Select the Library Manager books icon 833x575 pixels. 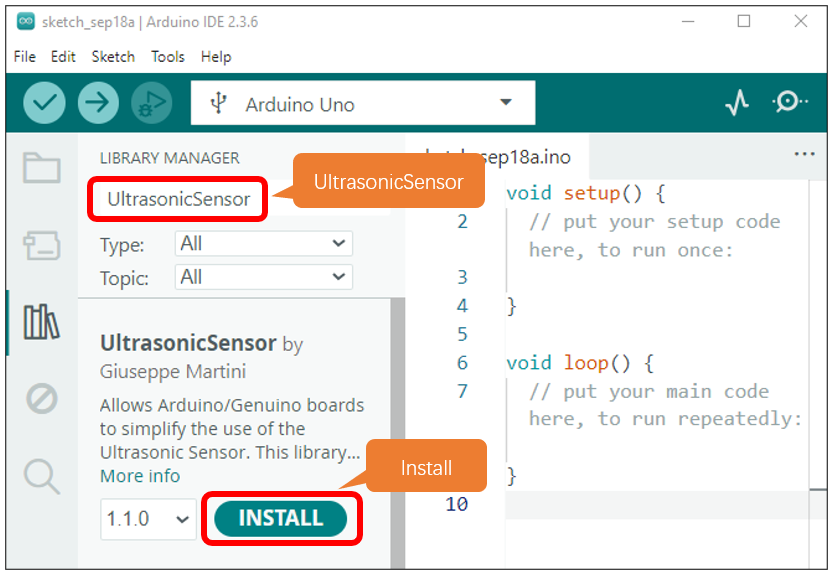tap(41, 322)
